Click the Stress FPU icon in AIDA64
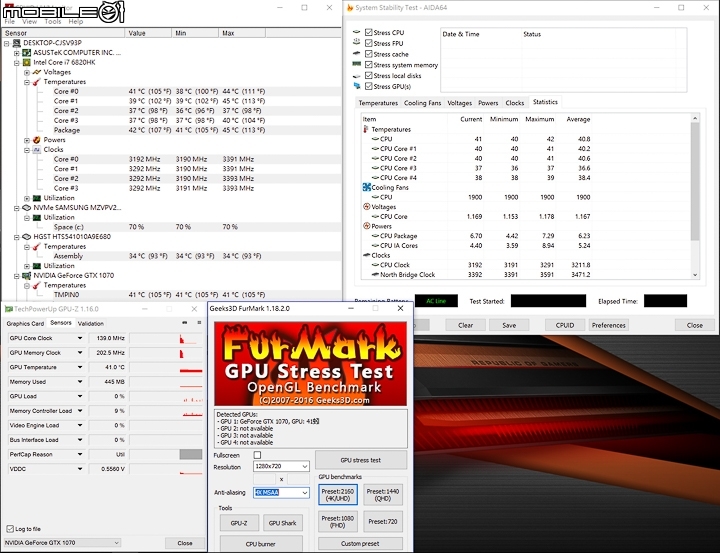Viewport: 720px width, 553px height. (x=357, y=42)
